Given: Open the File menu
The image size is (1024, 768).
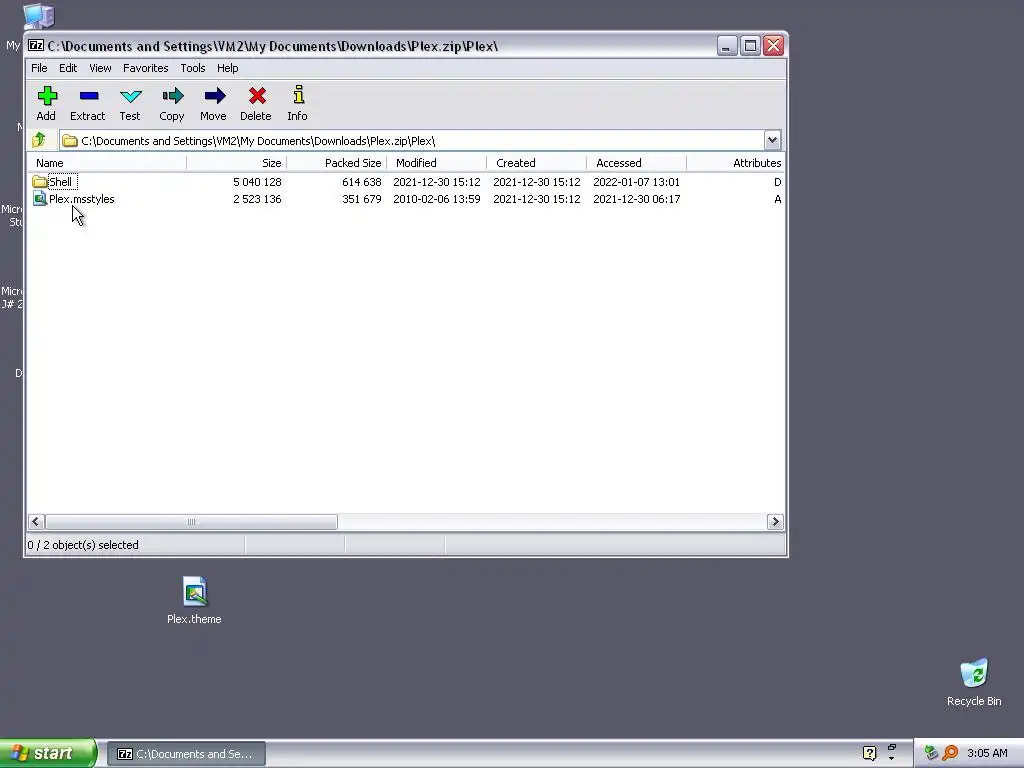Looking at the screenshot, I should tap(39, 68).
